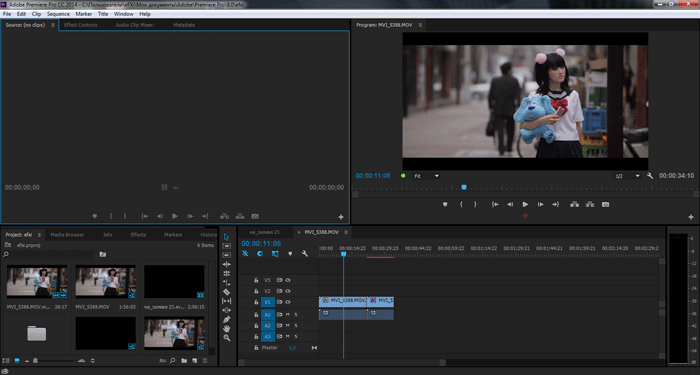Click Export Frame camera in Program monitor
The width and height of the screenshot is (700, 375).
pos(605,204)
